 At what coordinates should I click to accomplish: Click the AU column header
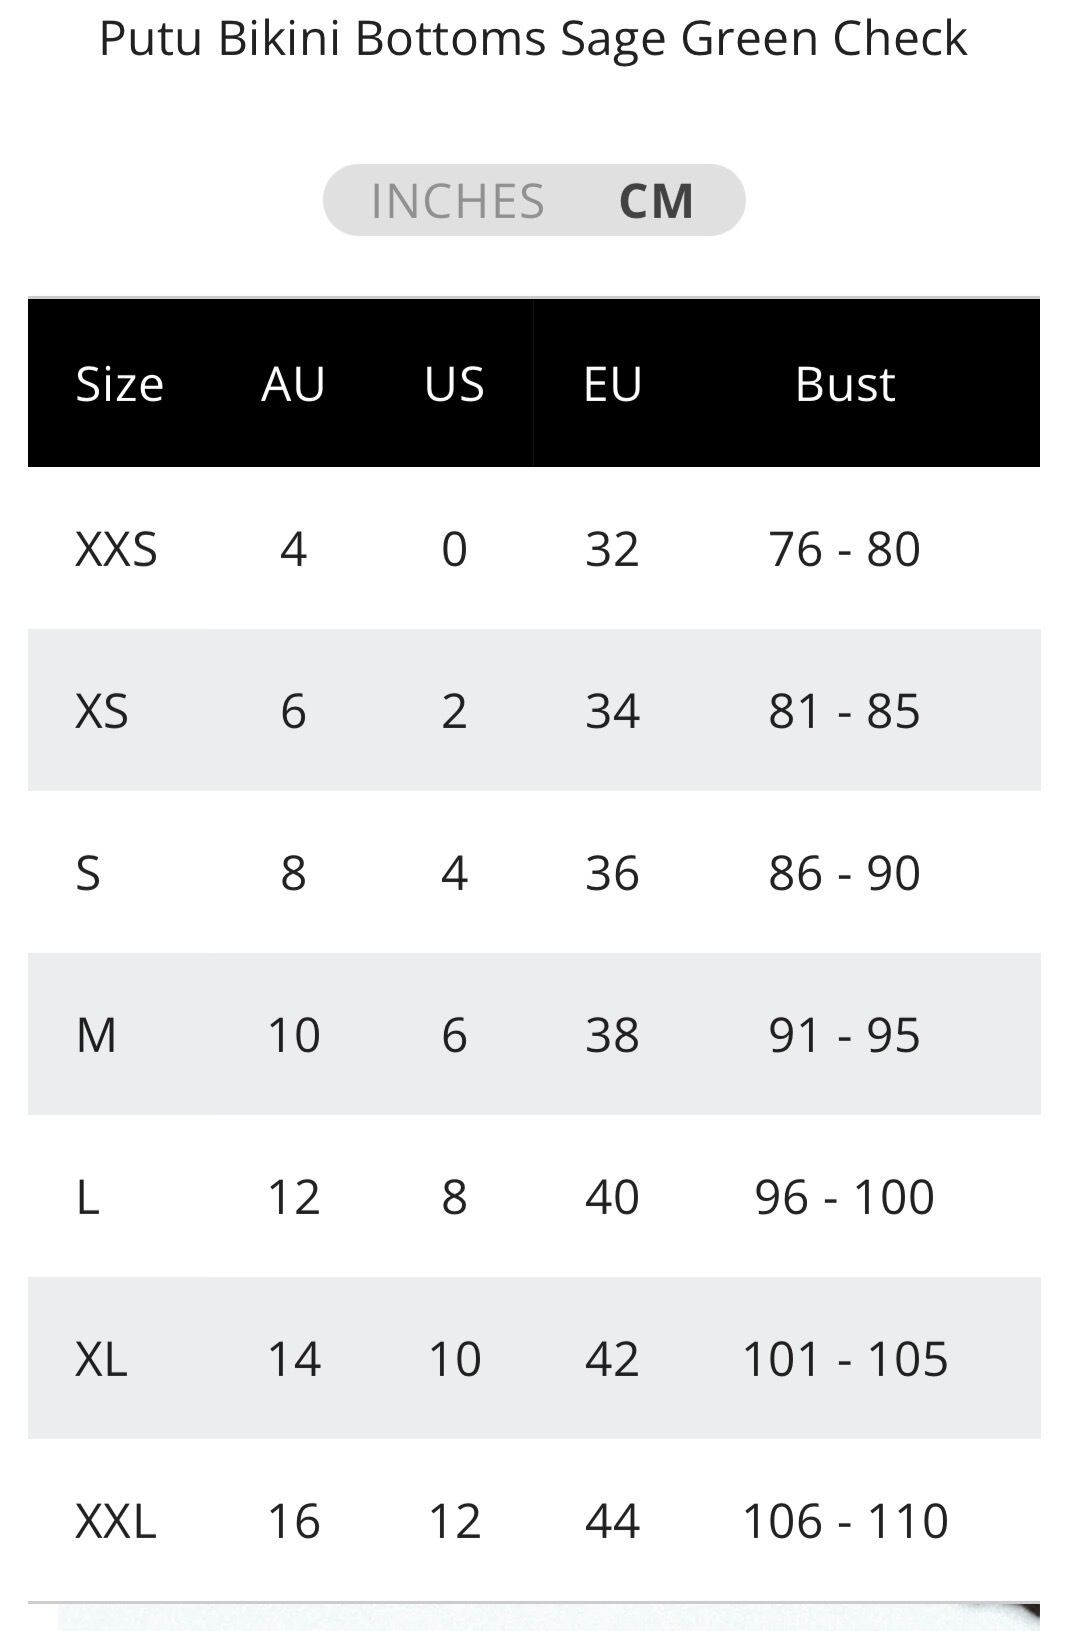293,384
